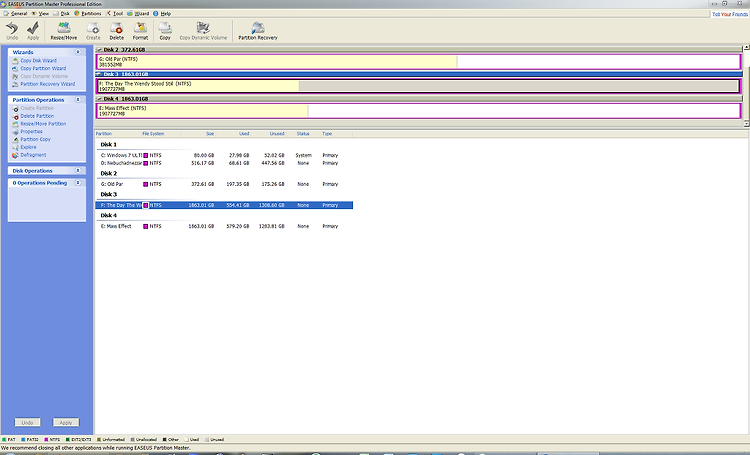Click the Disk 1 group heading in list

click(x=109, y=144)
